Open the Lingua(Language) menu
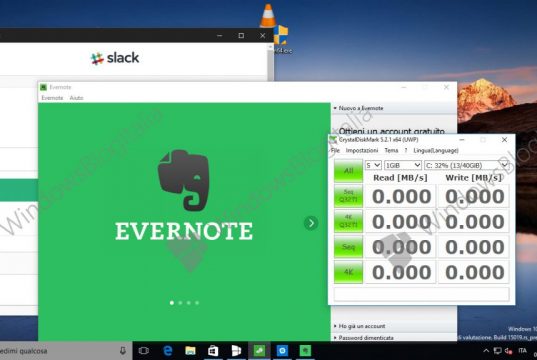The image size is (537, 360). [x=436, y=150]
